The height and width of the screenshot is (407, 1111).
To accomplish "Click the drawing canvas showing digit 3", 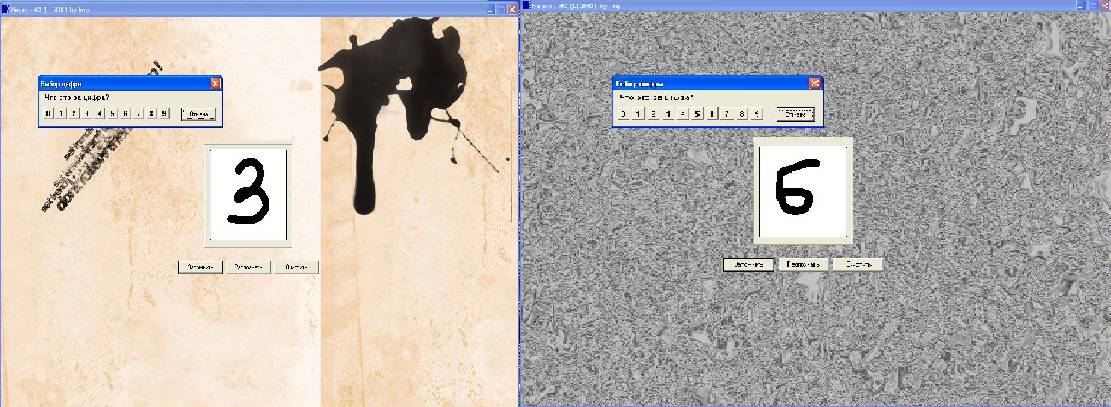I will click(x=248, y=194).
